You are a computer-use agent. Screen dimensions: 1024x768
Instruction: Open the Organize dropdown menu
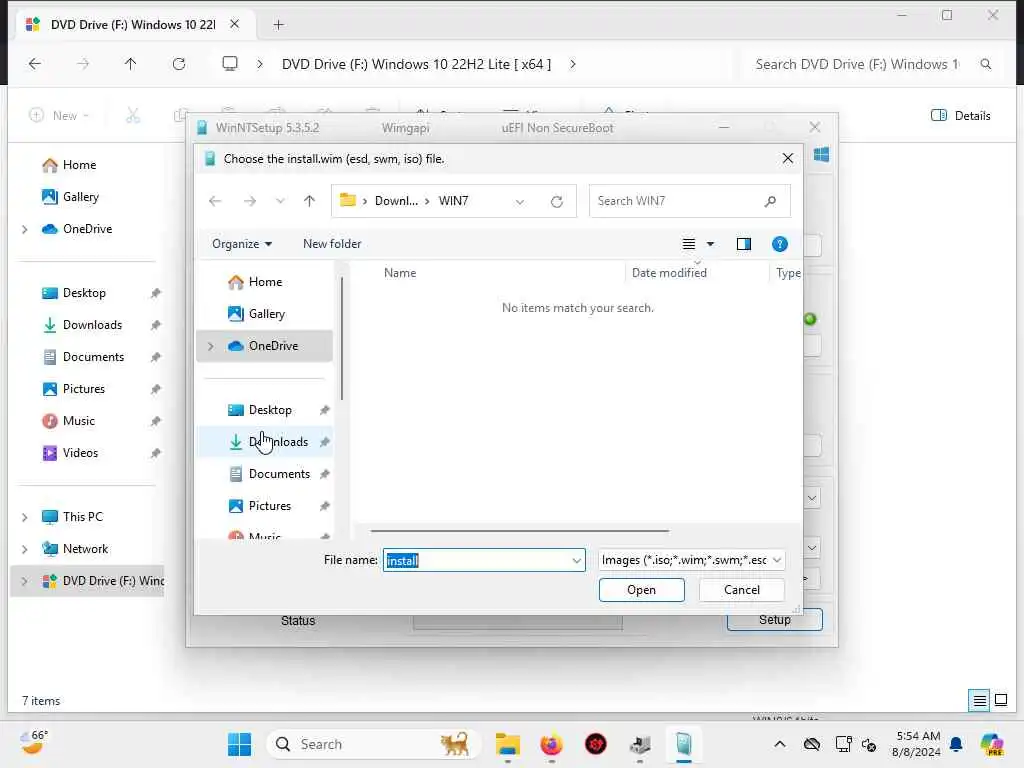[x=242, y=244]
